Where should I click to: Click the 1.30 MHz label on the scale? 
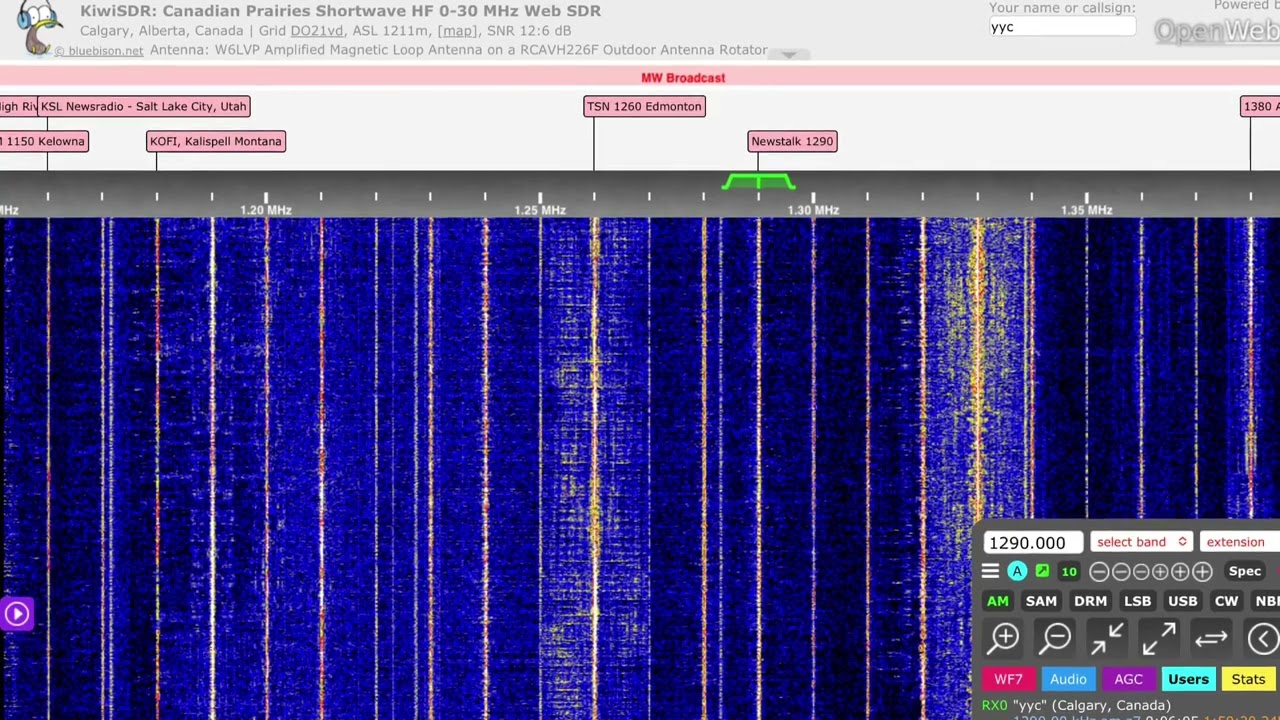pyautogui.click(x=813, y=210)
